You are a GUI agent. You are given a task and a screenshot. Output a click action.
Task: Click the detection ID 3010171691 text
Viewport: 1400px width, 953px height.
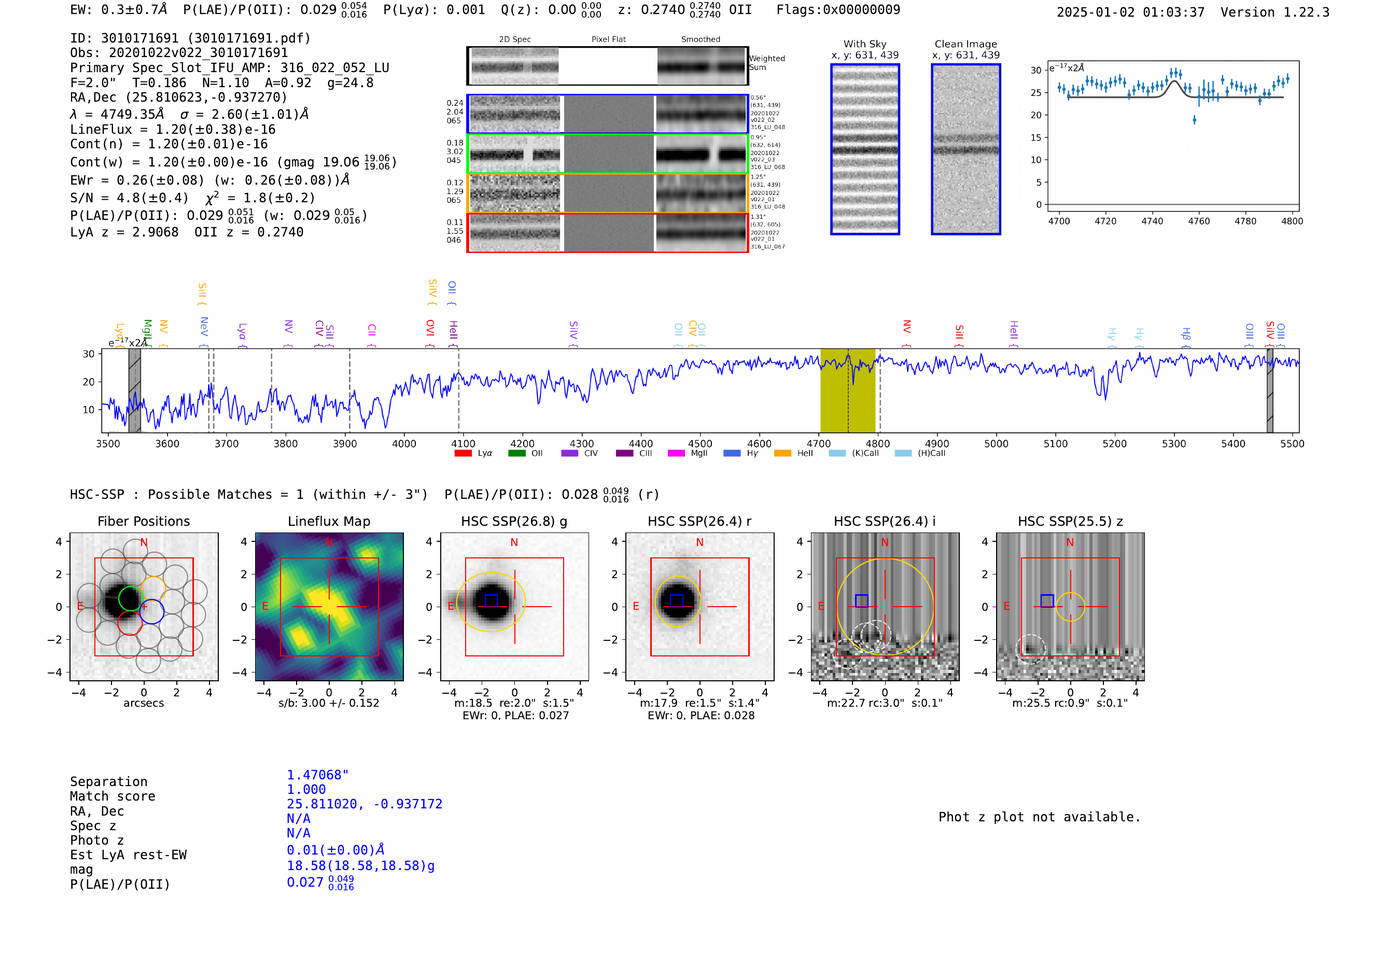[191, 38]
